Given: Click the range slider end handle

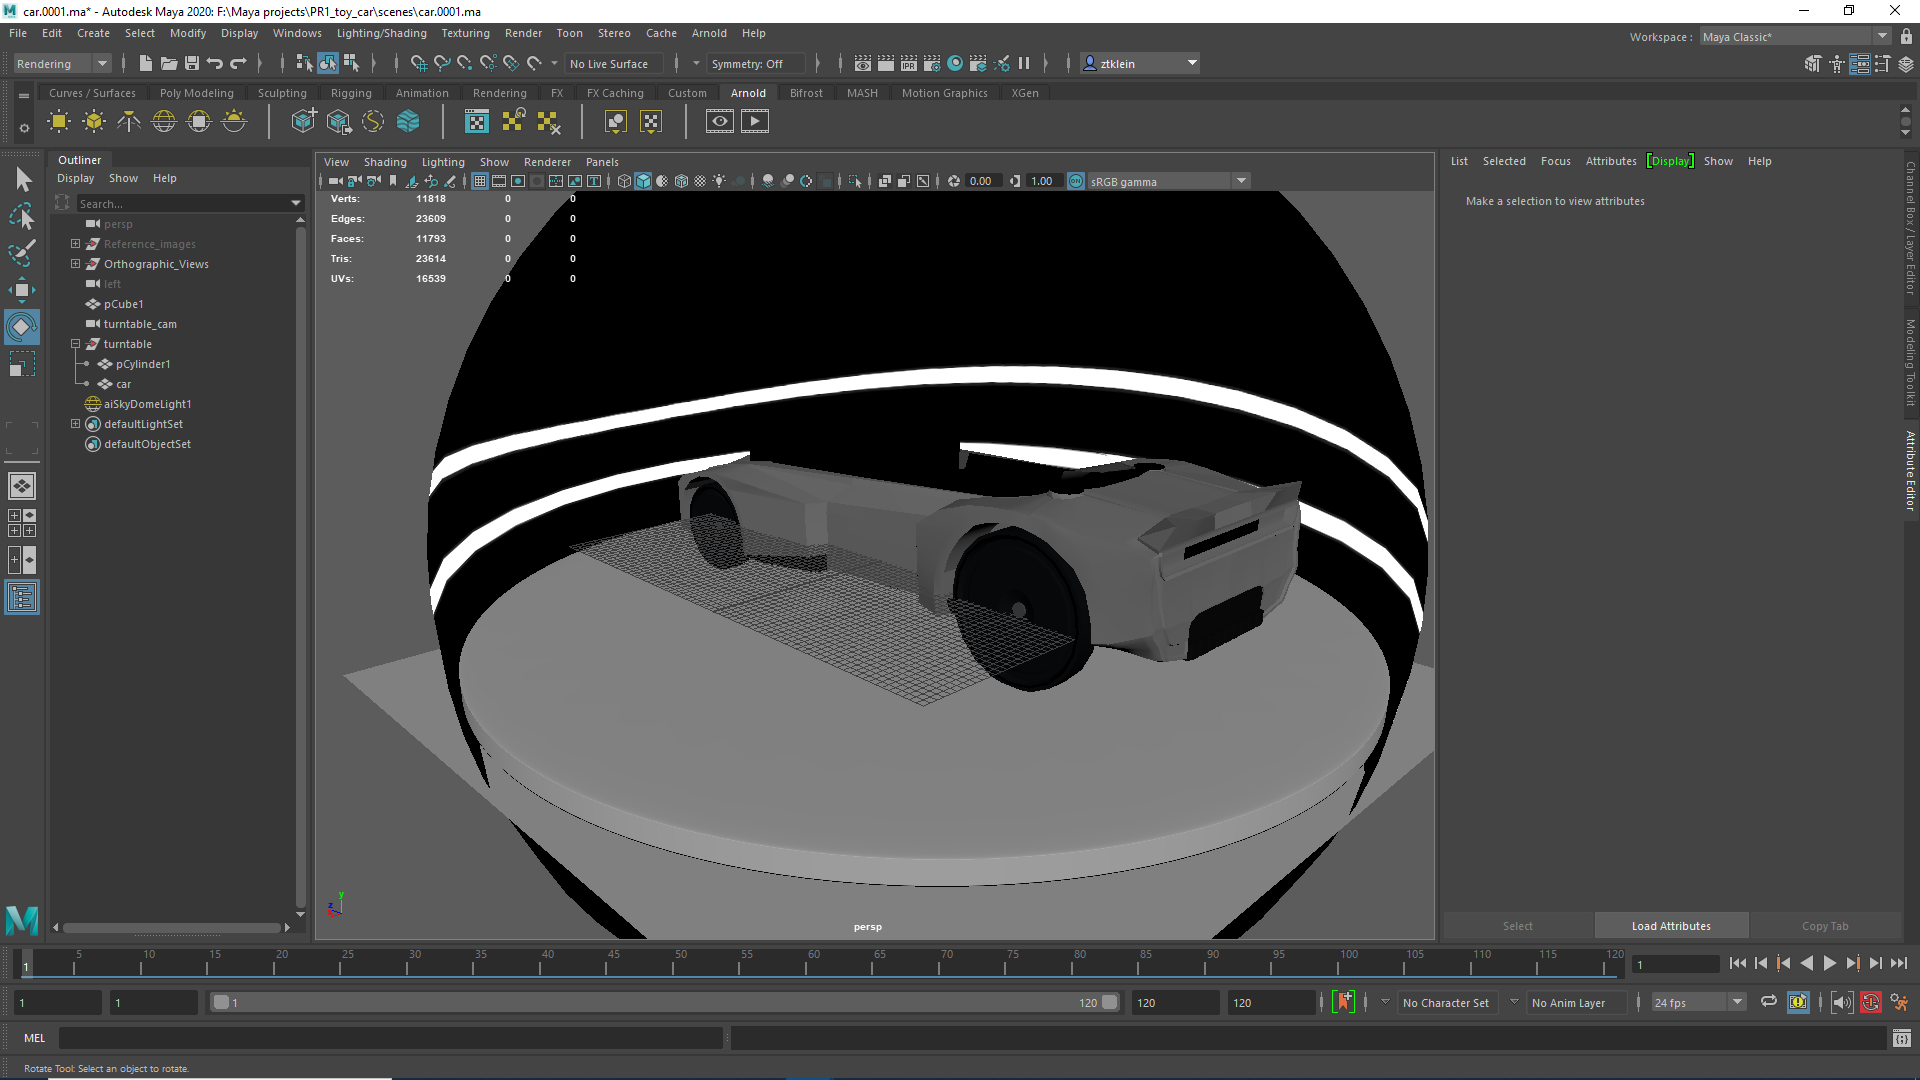Looking at the screenshot, I should 1109,1002.
